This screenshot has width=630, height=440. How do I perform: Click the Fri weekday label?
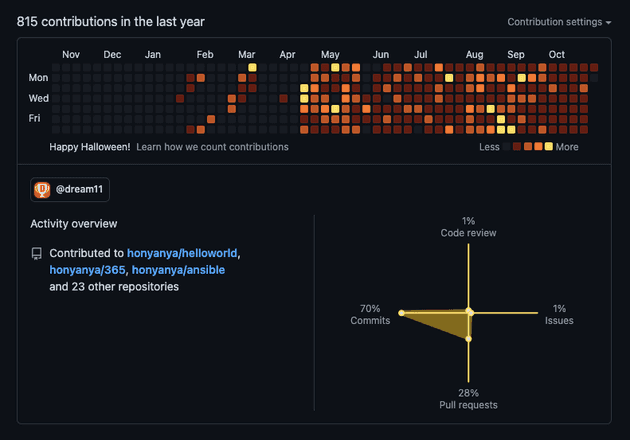click(35, 118)
